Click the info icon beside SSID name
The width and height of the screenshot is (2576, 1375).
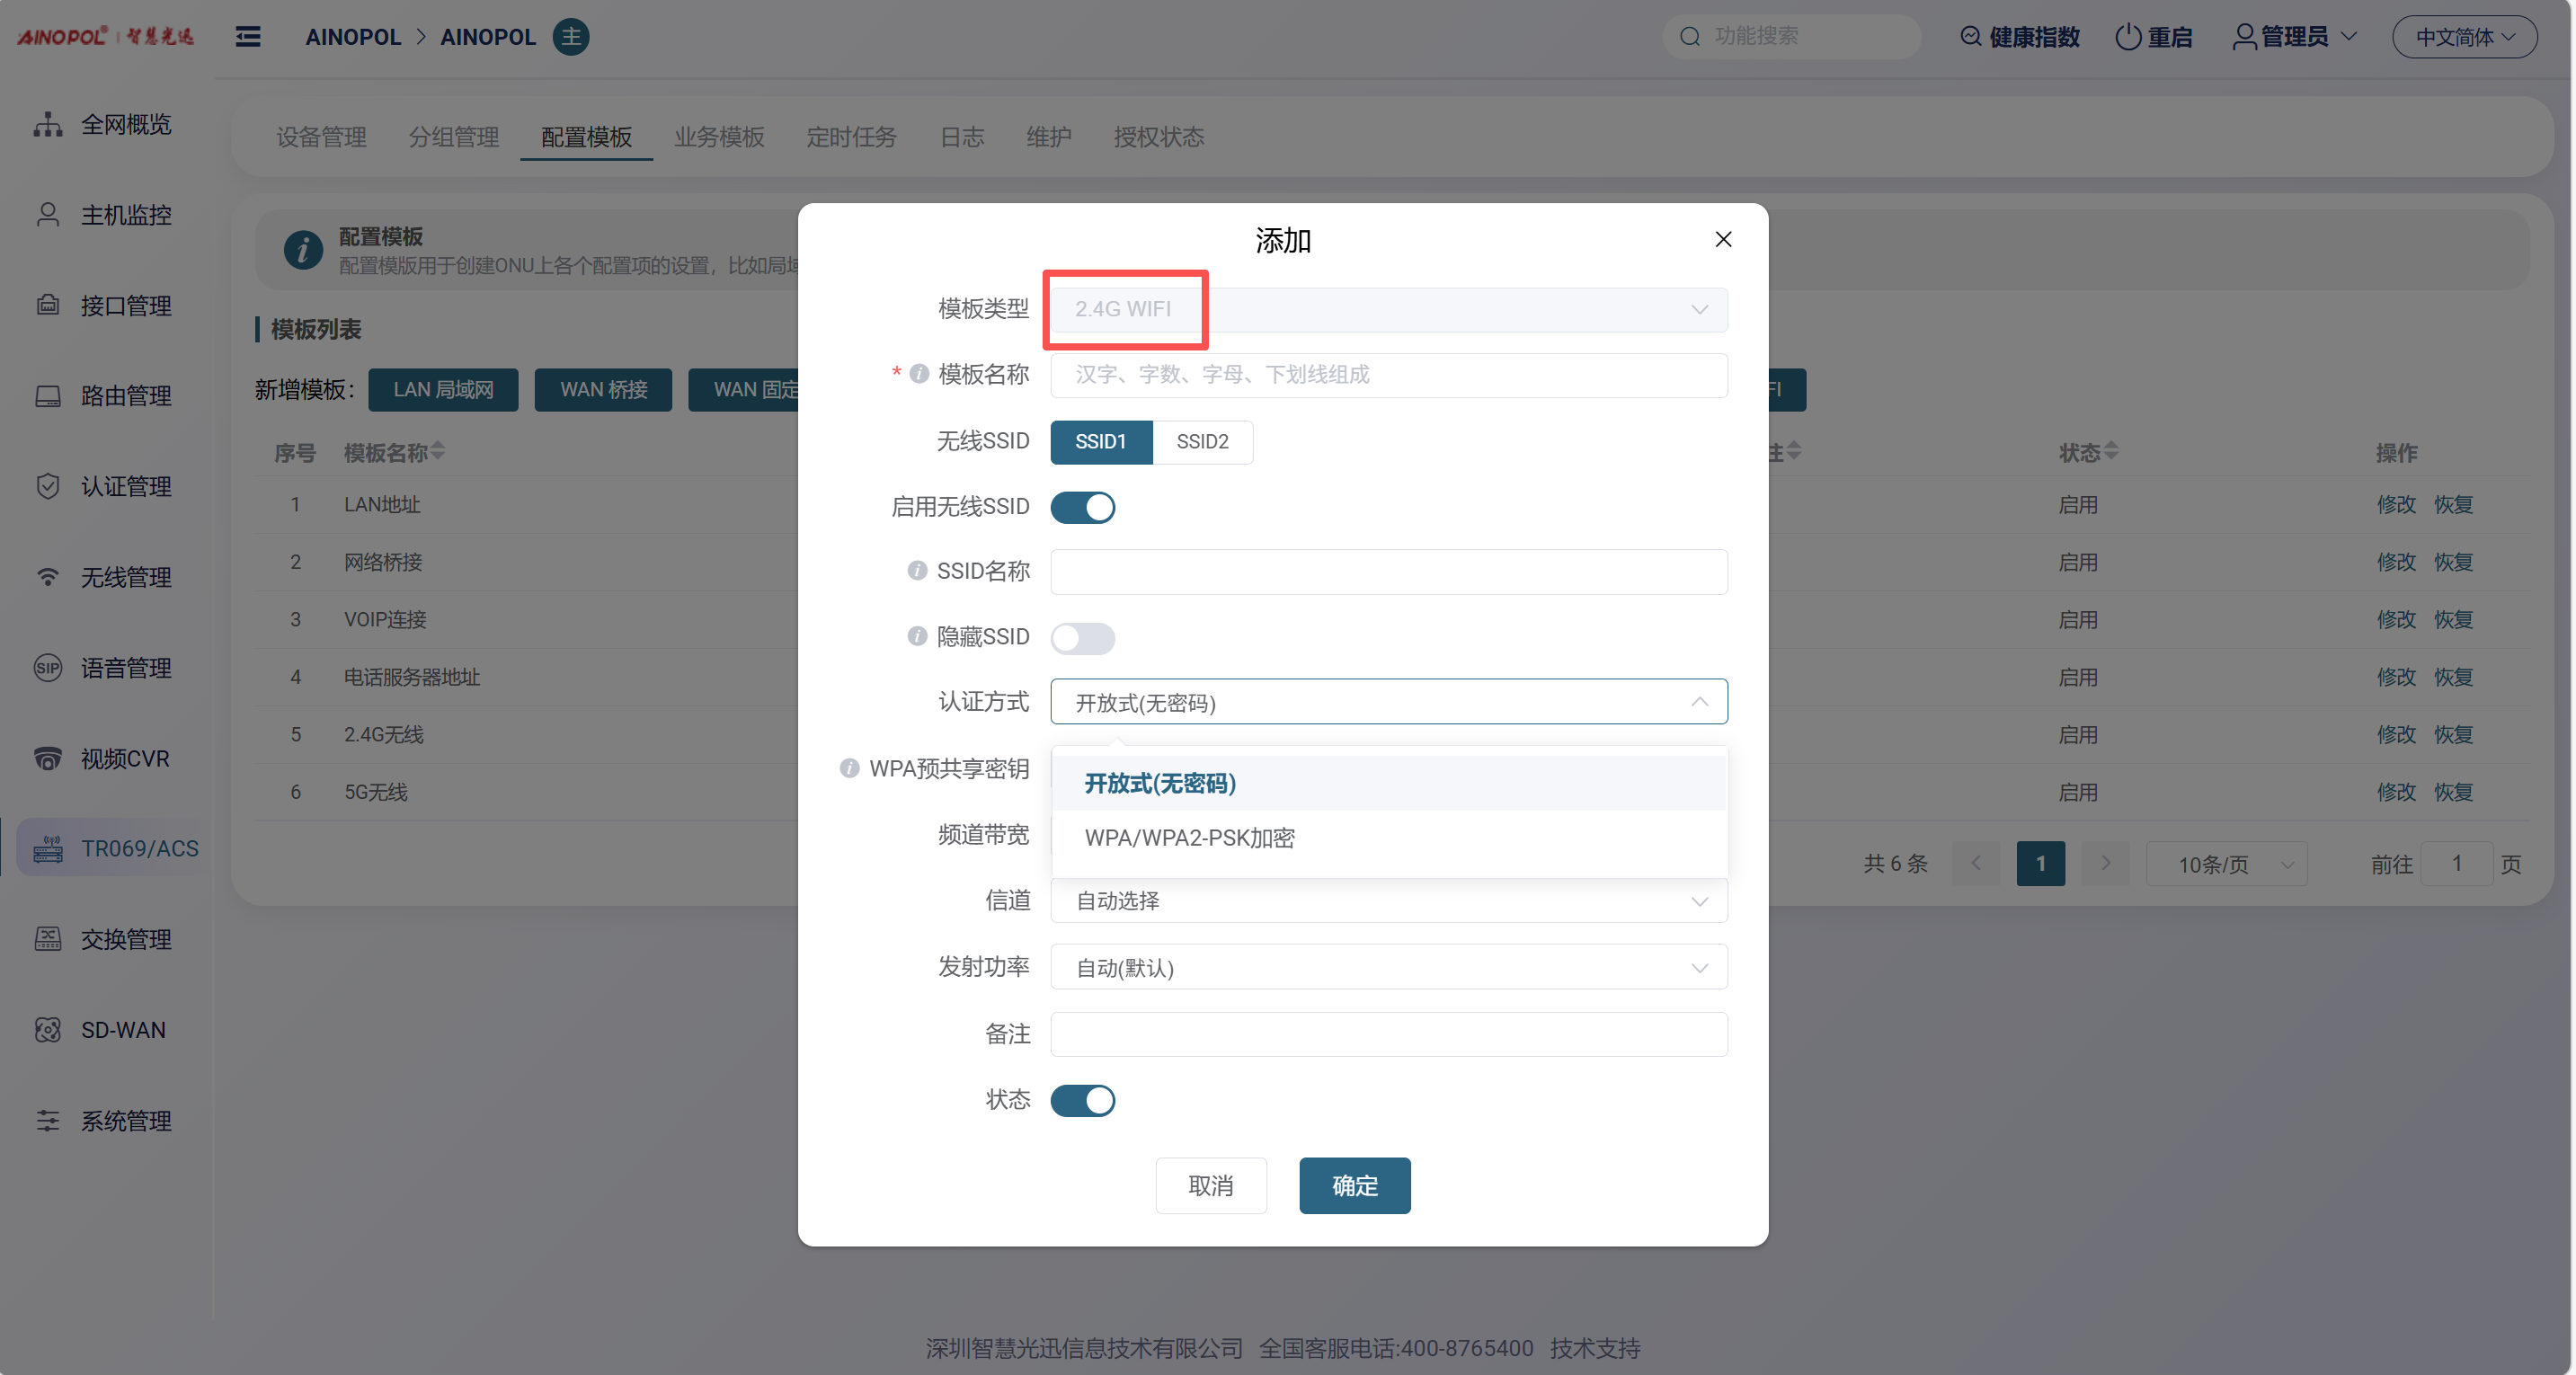(916, 571)
